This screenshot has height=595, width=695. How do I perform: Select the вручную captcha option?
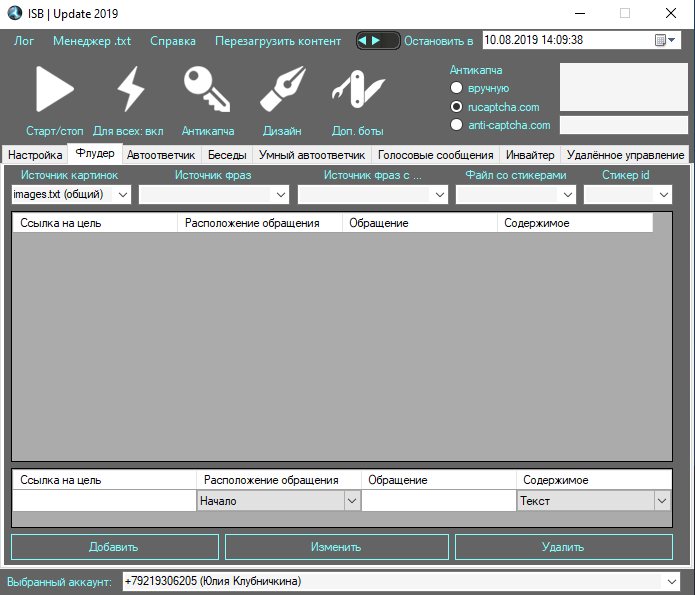coord(456,88)
